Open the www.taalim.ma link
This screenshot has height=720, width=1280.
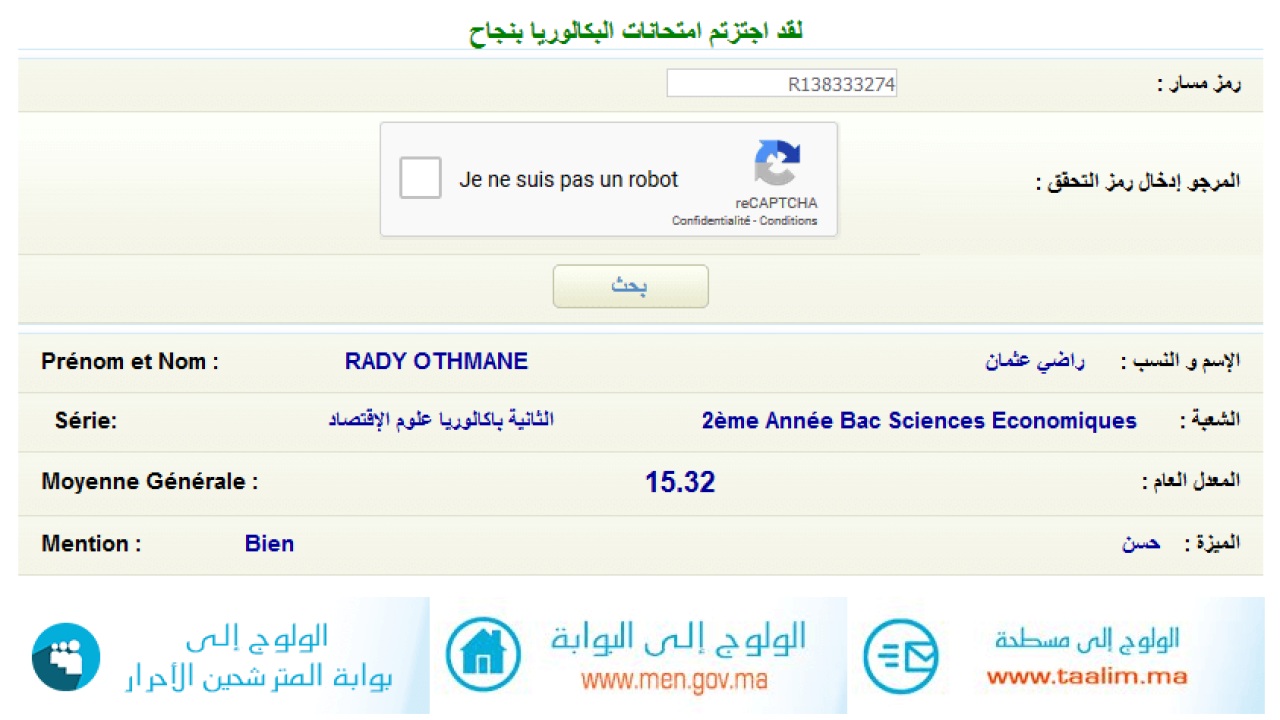1087,676
